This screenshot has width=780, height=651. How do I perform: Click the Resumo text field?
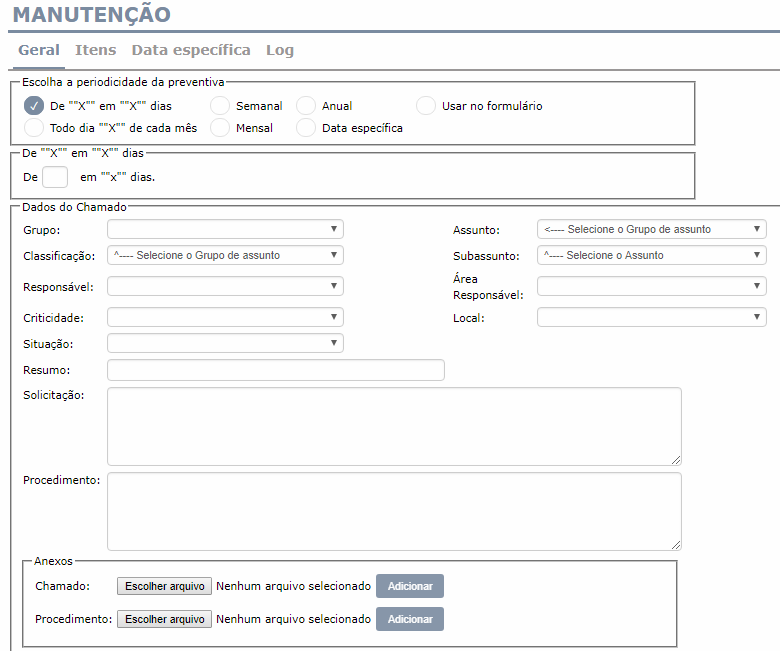[275, 370]
